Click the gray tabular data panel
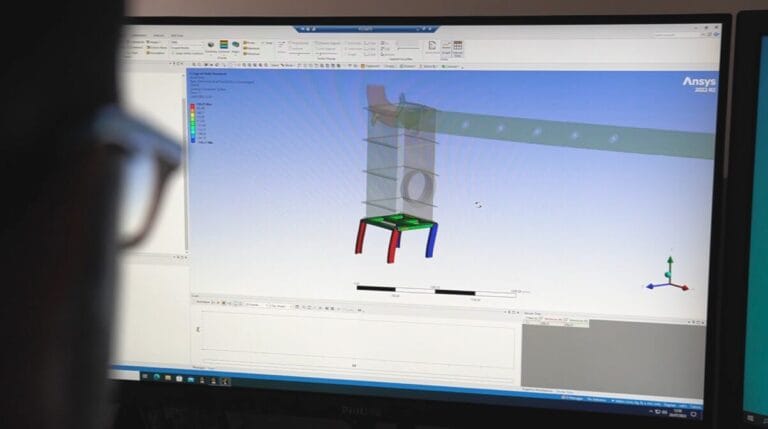The image size is (768, 429). (x=610, y=355)
